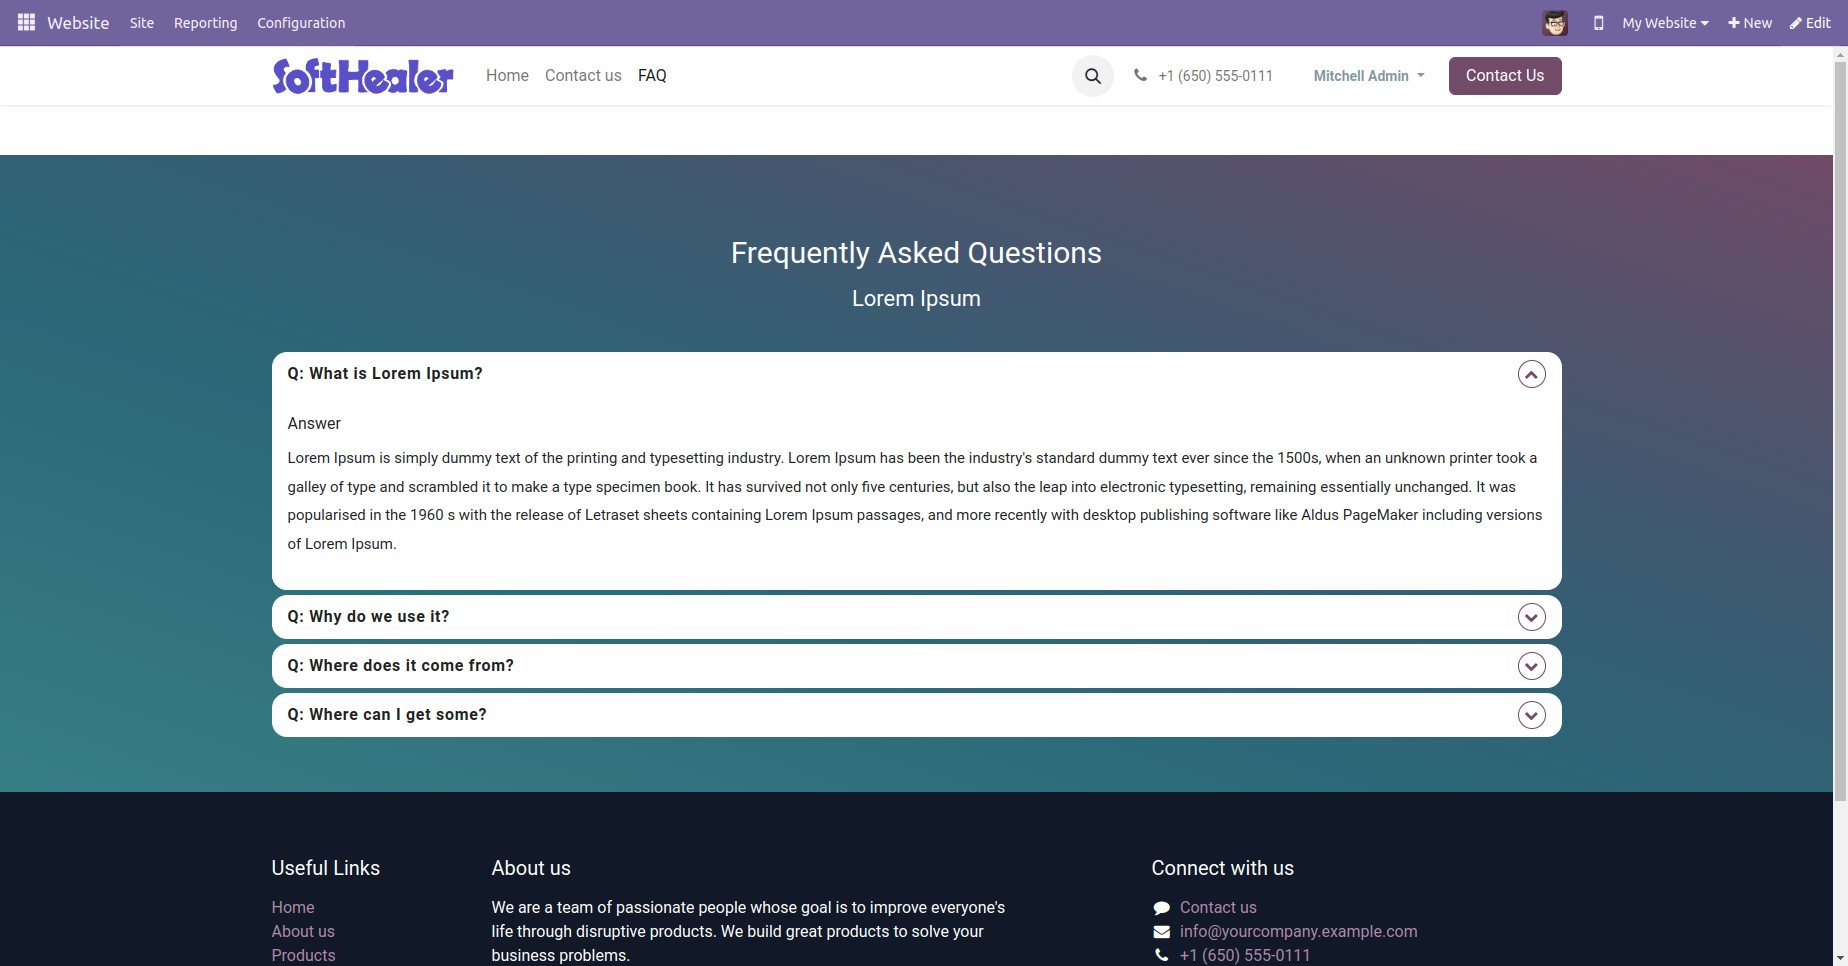Toggle the mobile preview icon
Viewport: 1848px width, 966px height.
pyautogui.click(x=1599, y=23)
